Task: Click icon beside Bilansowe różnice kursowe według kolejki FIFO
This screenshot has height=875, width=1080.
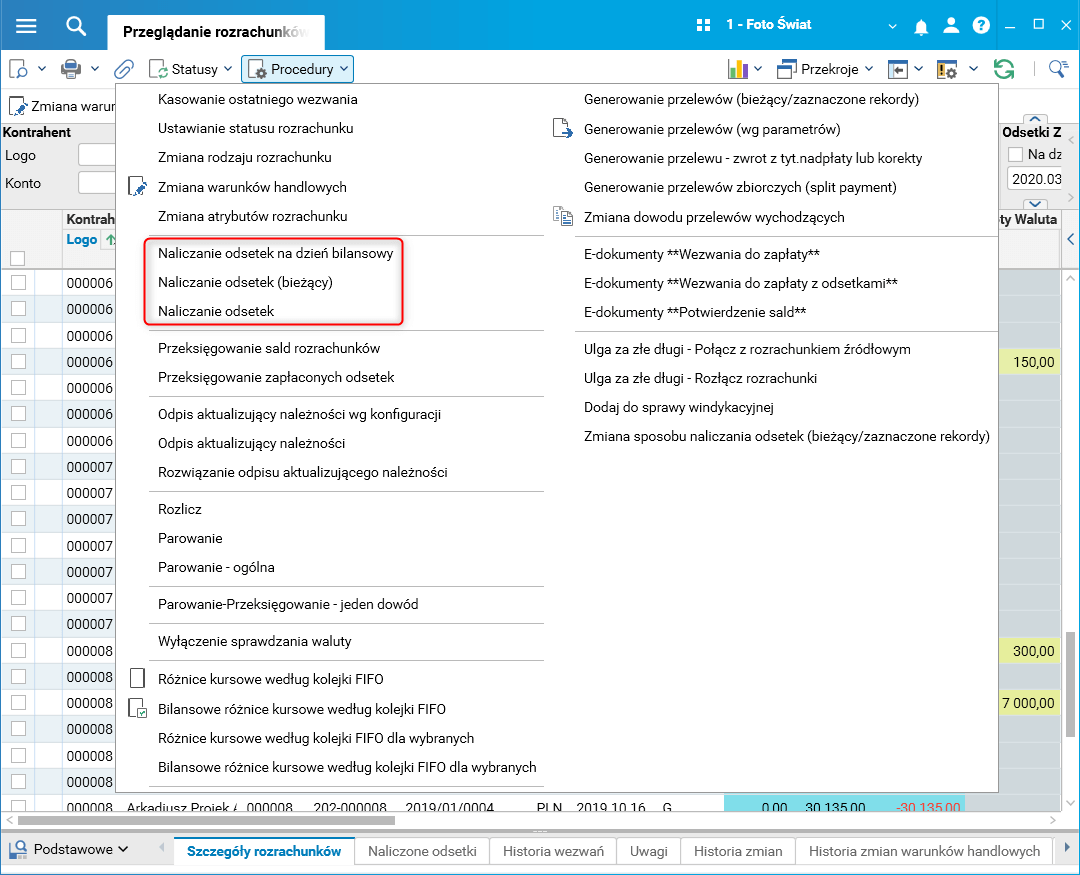Action: pos(138,709)
